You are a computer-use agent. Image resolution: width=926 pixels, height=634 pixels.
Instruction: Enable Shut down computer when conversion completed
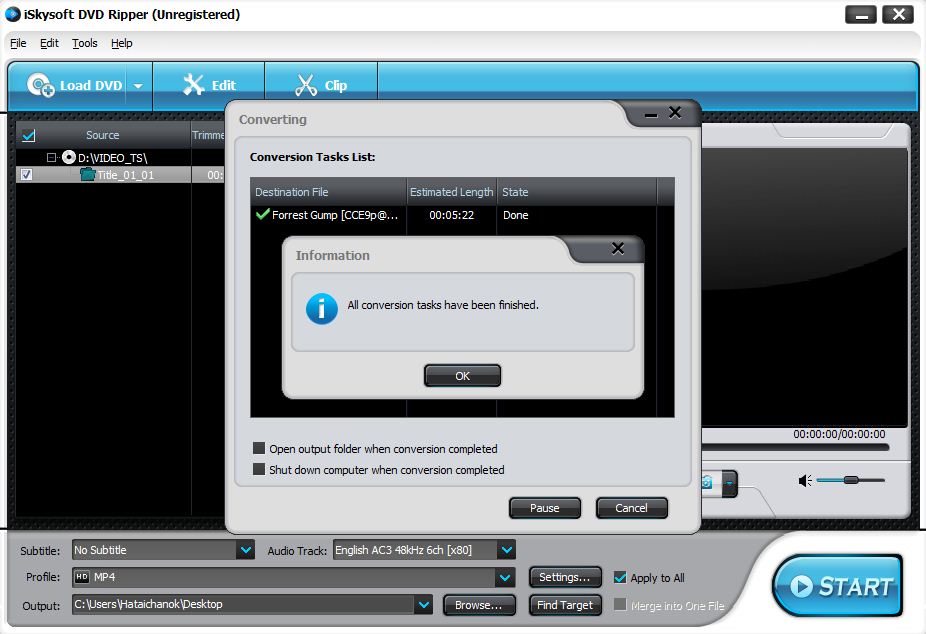[x=259, y=469]
